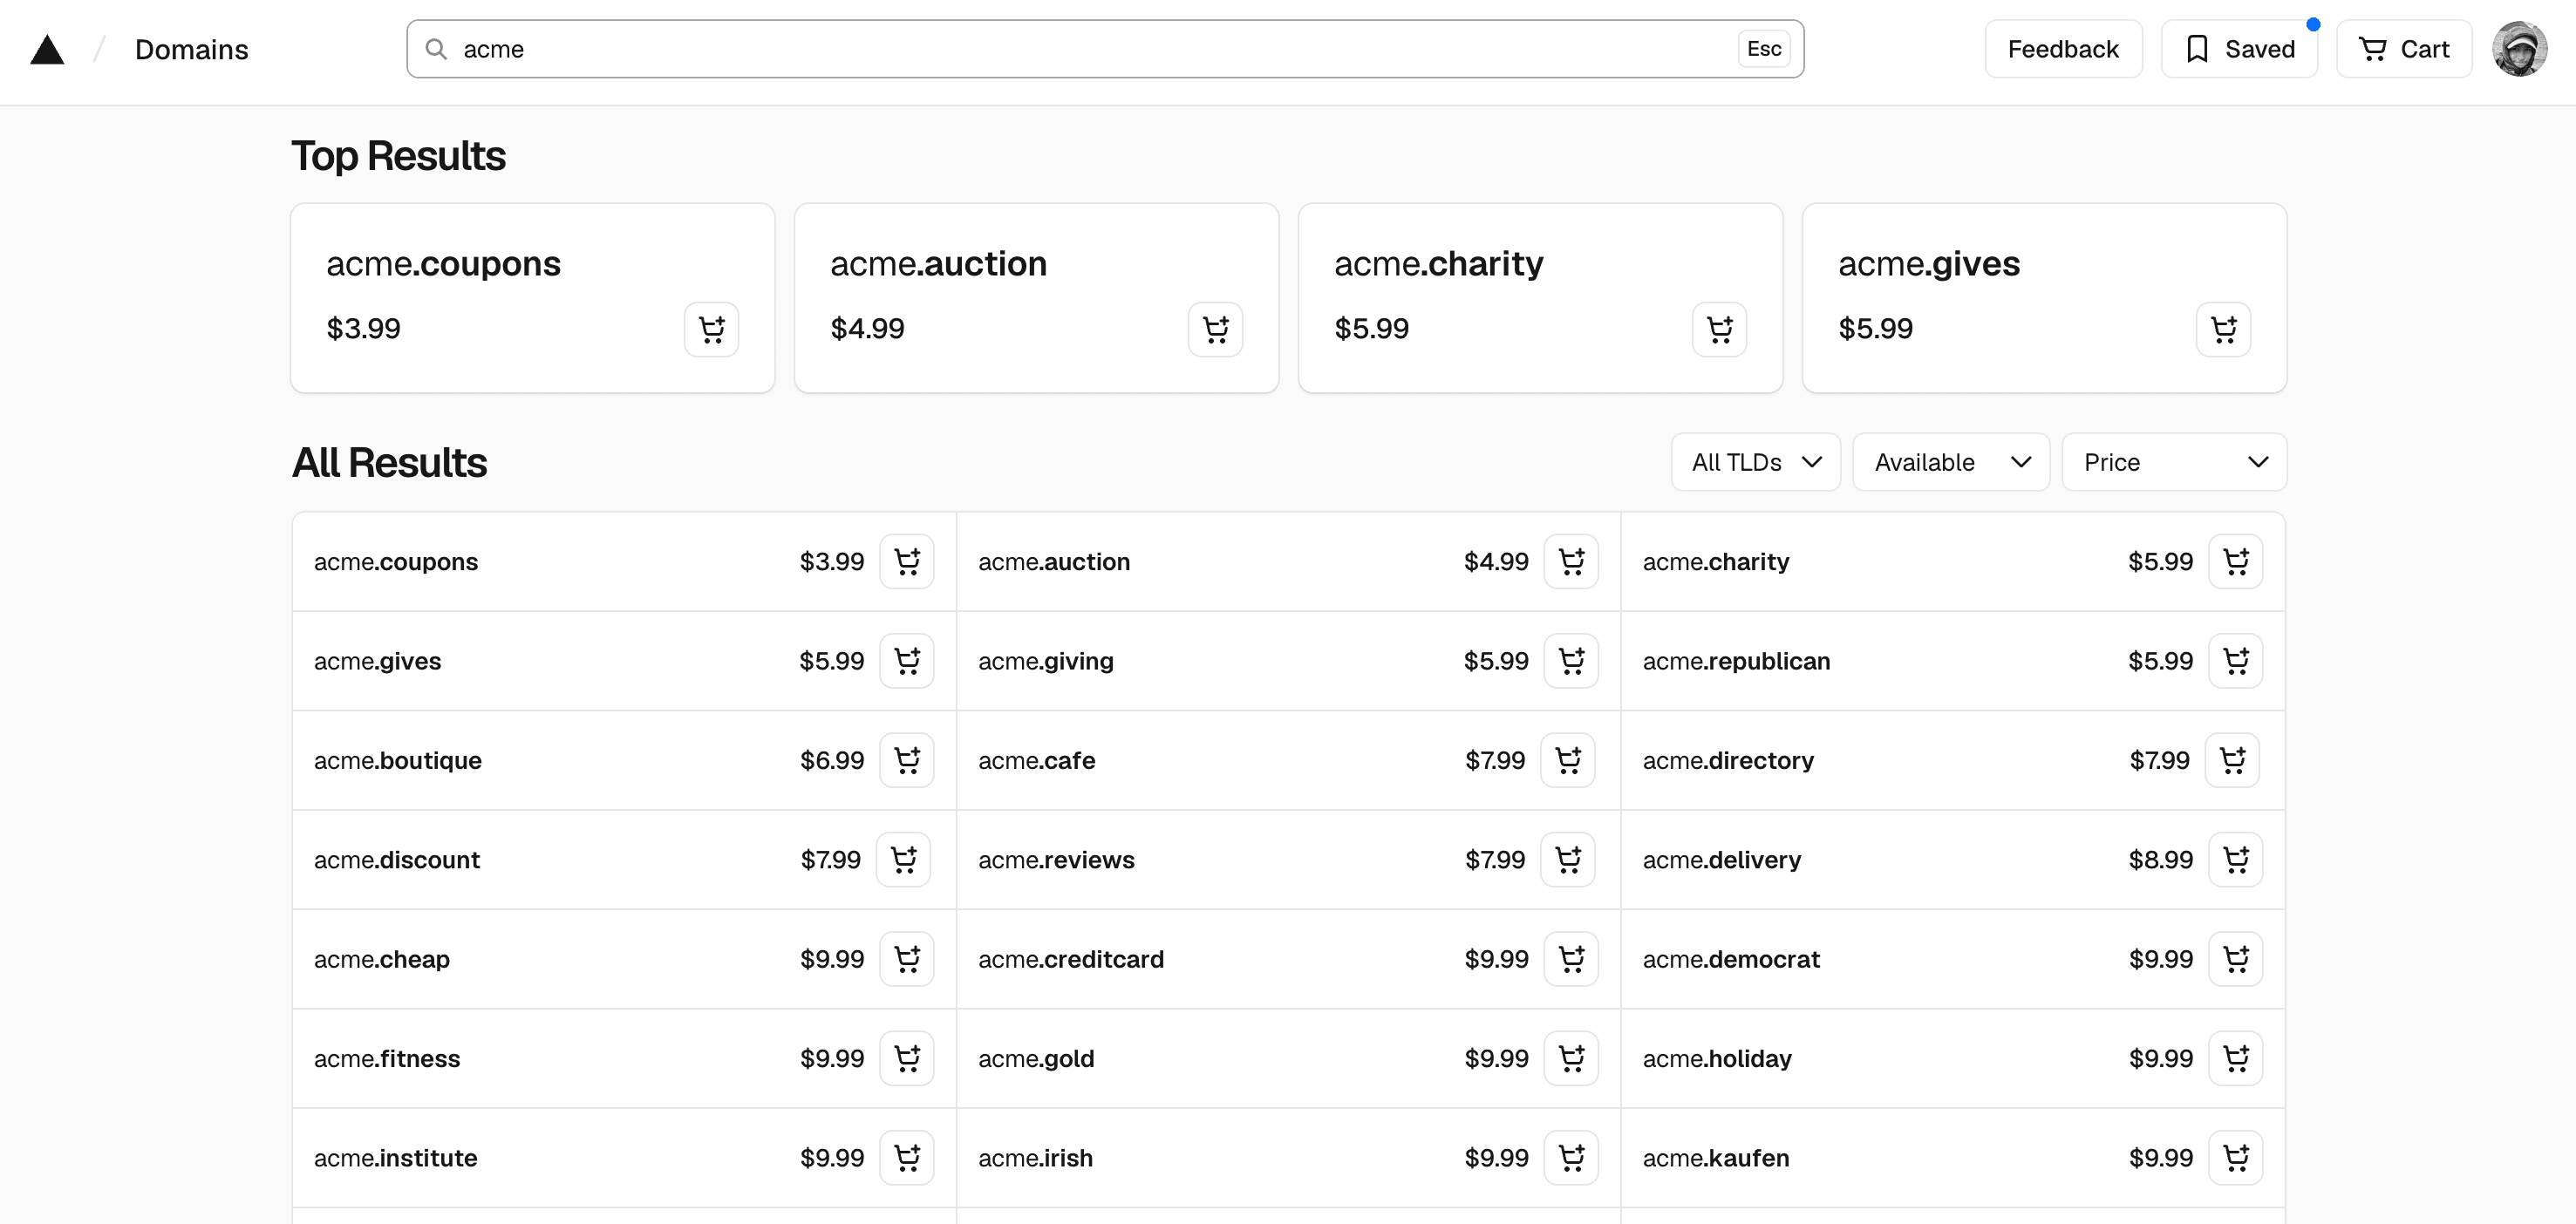Screen dimensions: 2576x1224
Task: Click the acme.holiday domain name
Action: (x=1717, y=1058)
